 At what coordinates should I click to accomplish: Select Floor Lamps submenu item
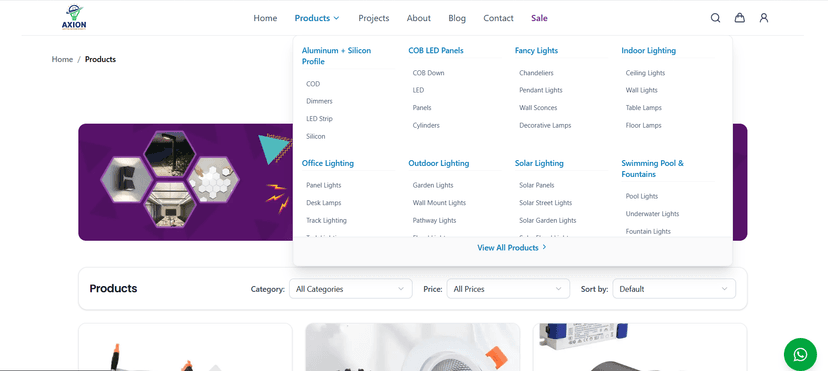click(x=644, y=126)
